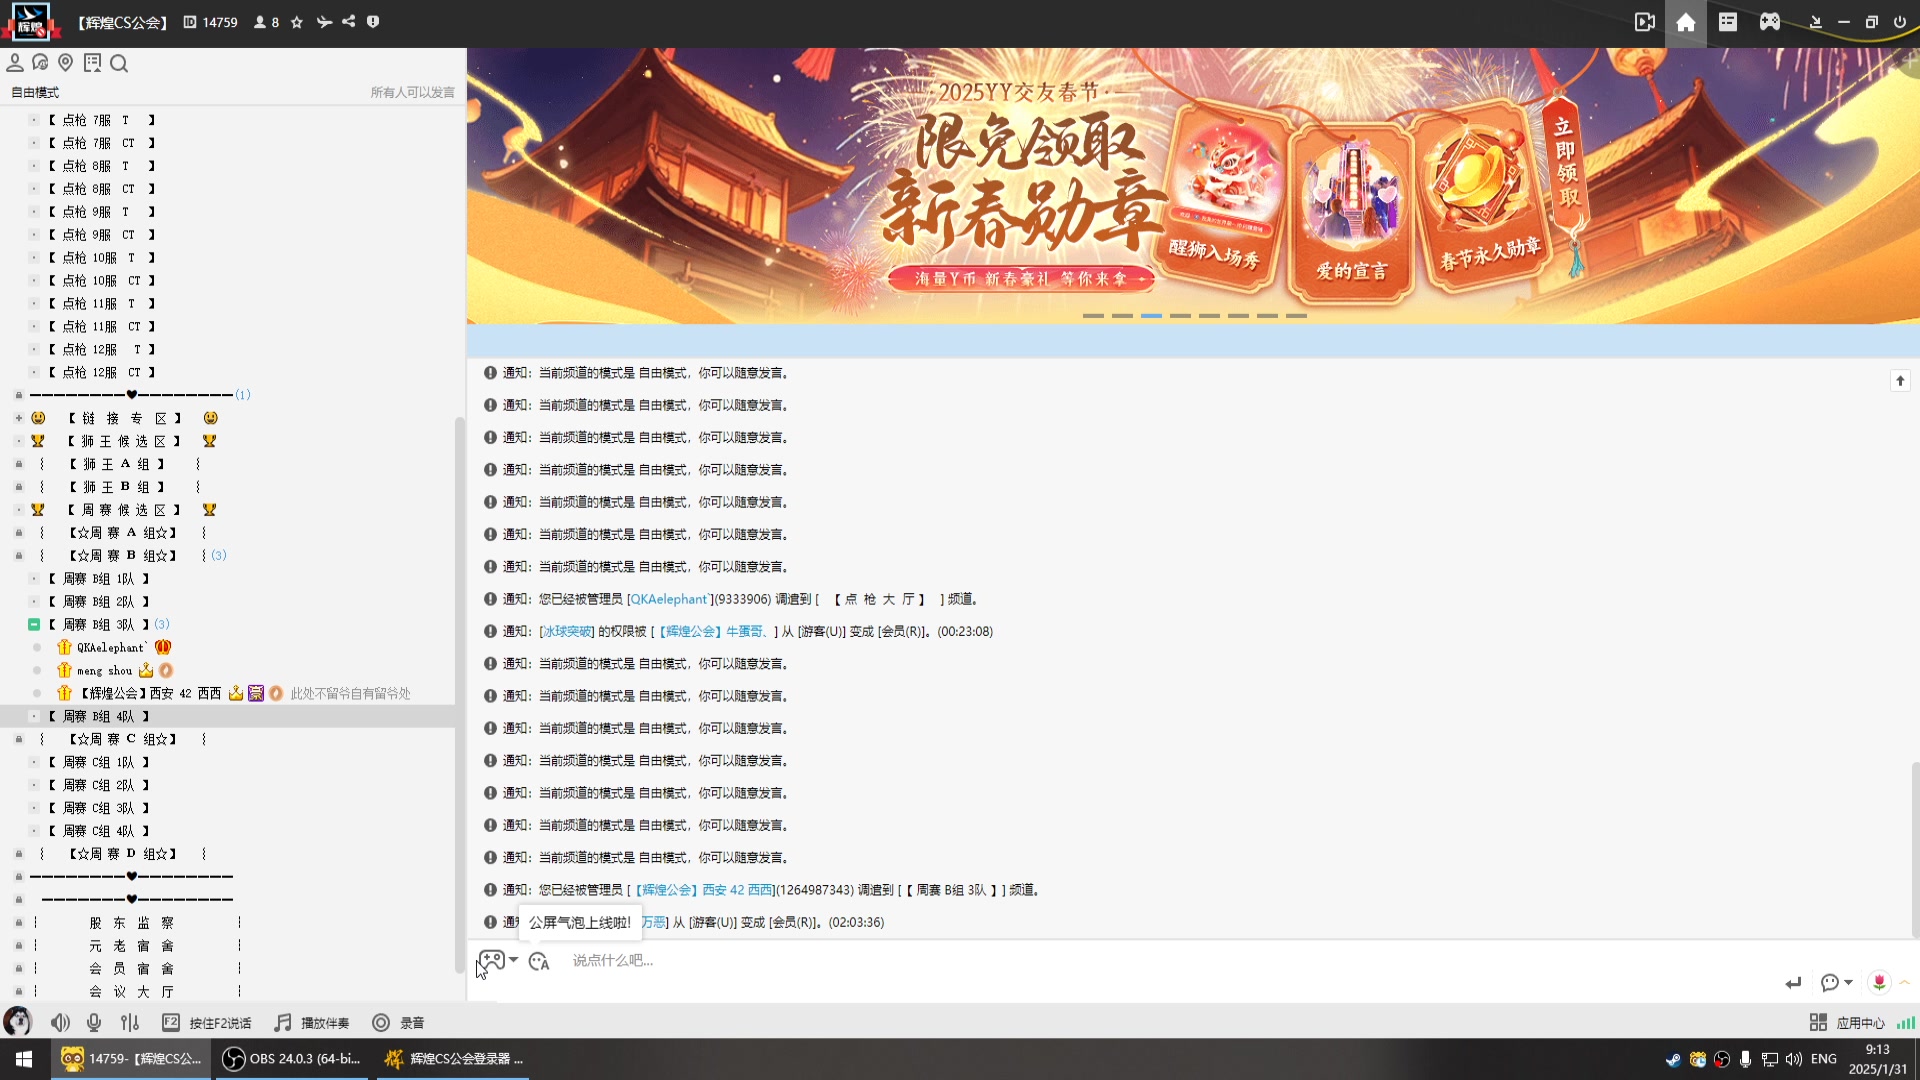
Task: Expand the 链接专区 channel group
Action: coord(19,418)
